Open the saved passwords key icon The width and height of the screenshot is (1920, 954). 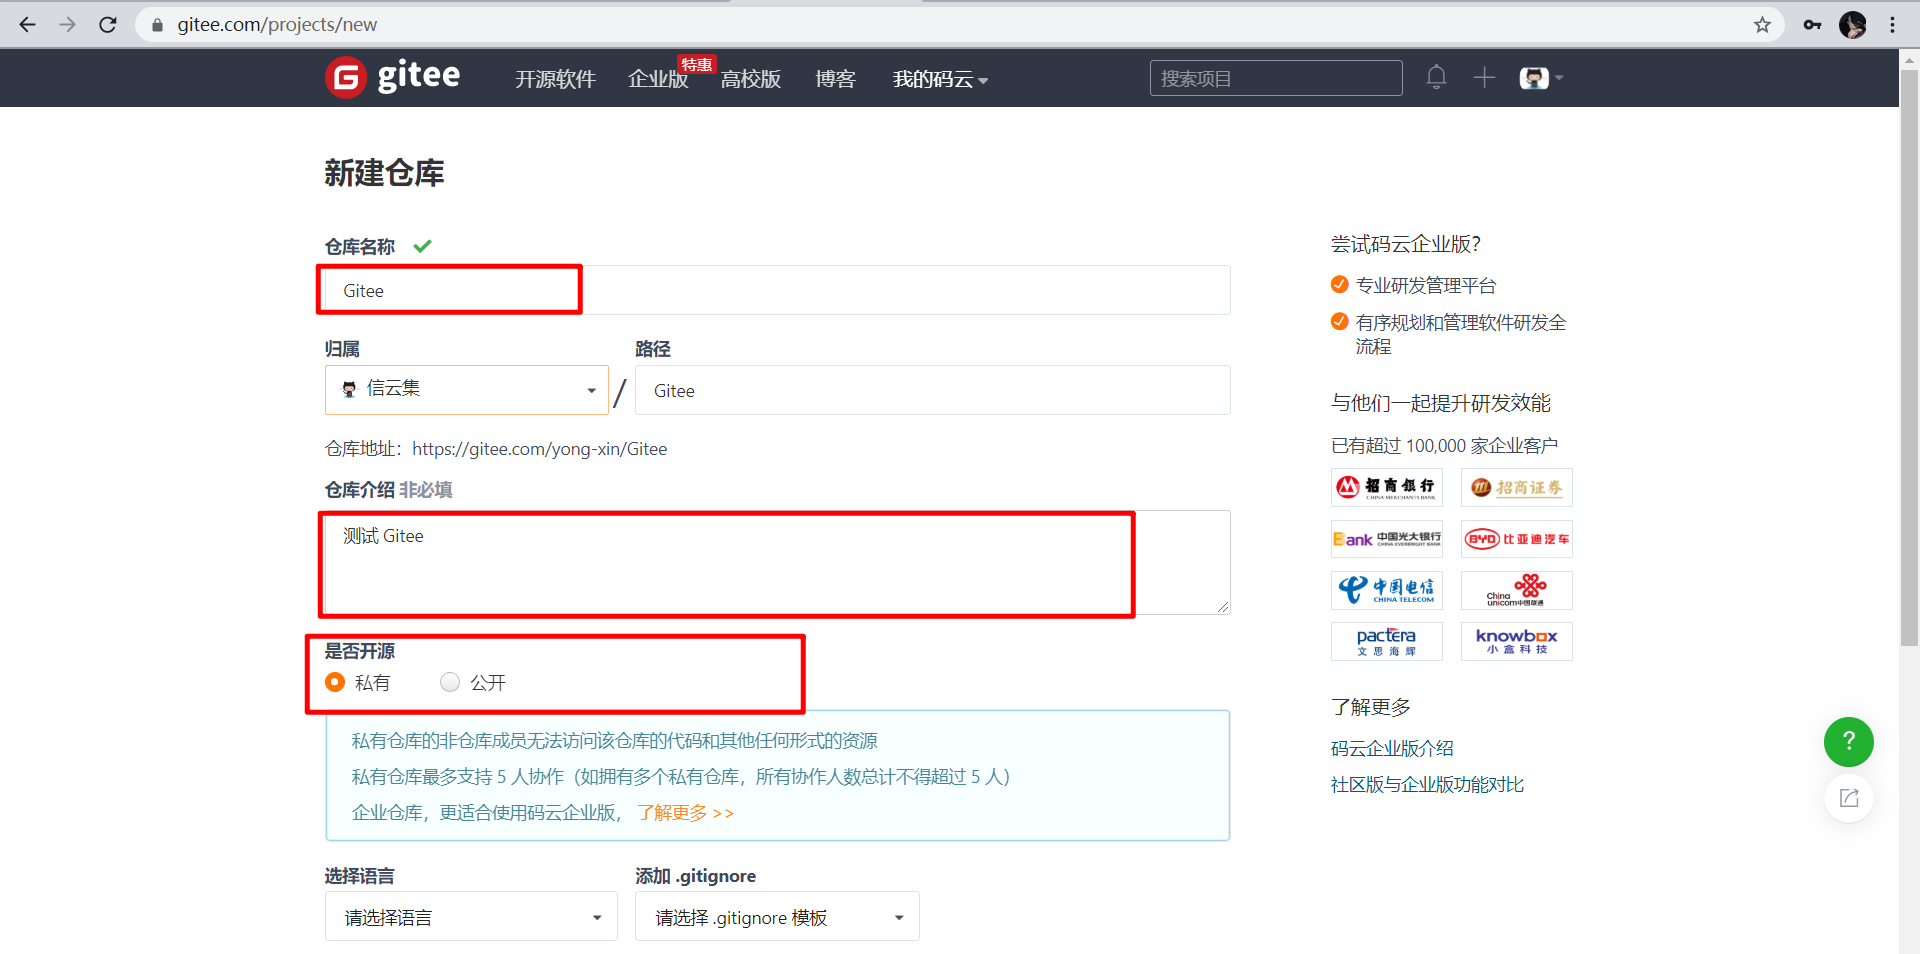[x=1812, y=24]
